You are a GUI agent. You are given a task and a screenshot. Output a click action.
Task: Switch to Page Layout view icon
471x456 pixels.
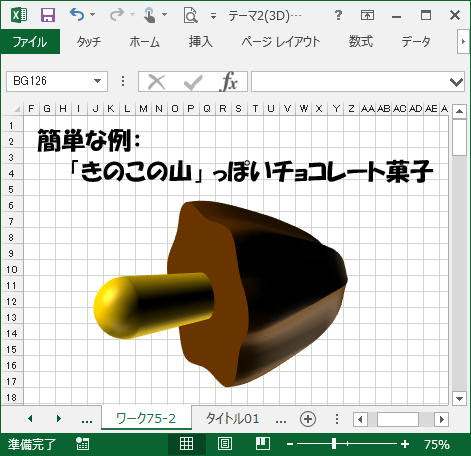click(x=225, y=444)
